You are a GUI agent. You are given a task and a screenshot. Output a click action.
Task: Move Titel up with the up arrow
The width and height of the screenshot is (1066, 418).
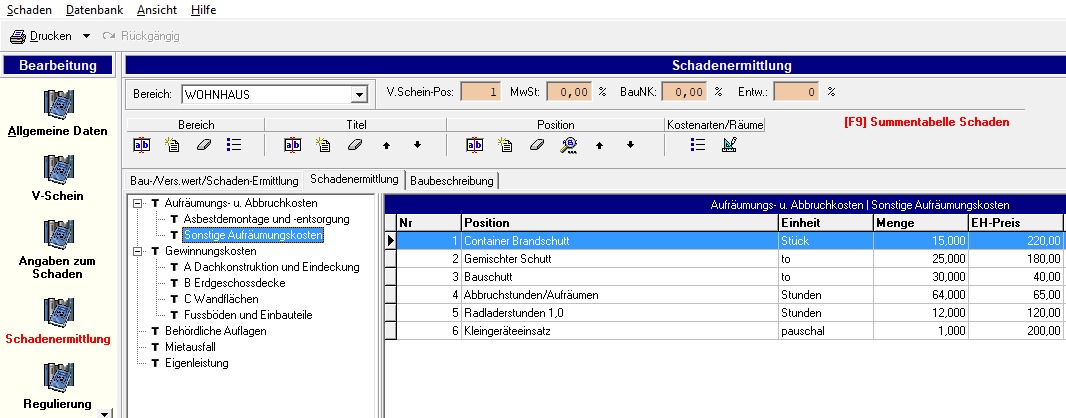[x=386, y=145]
